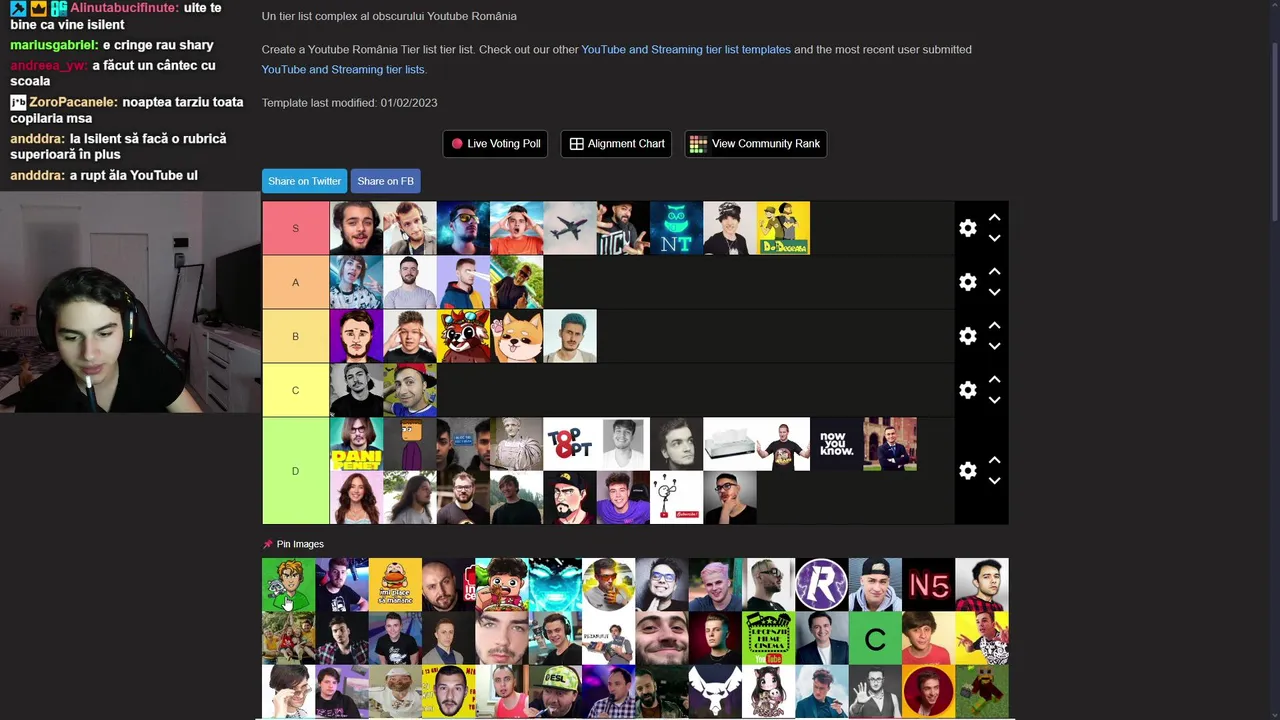Select the Shiba dog avatar in tier B
1280x720 pixels.
pos(517,336)
